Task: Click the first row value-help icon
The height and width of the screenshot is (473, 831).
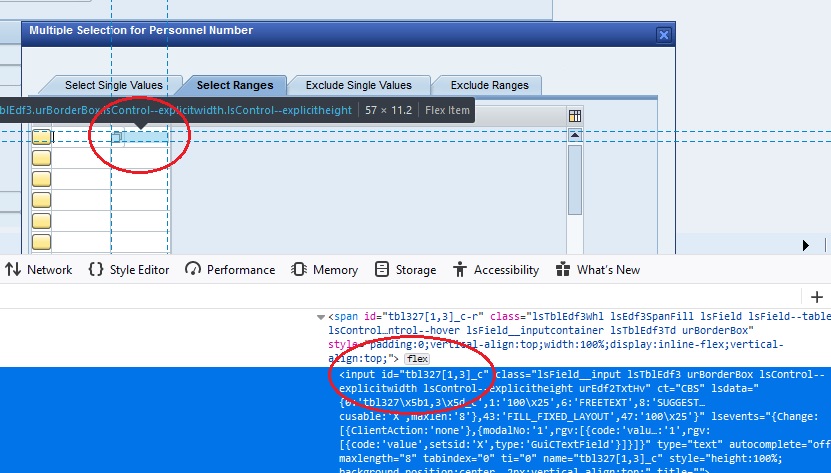Action: [x=117, y=137]
